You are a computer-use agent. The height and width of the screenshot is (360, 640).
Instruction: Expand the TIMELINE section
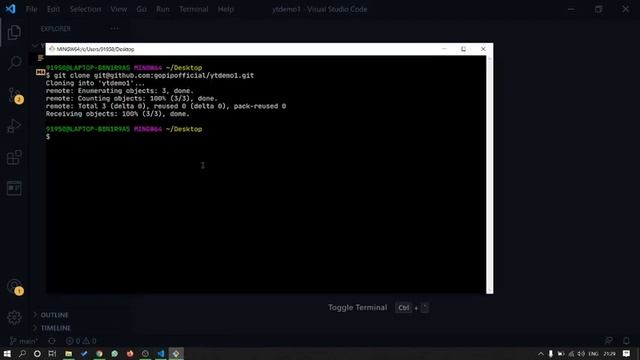pos(52,328)
